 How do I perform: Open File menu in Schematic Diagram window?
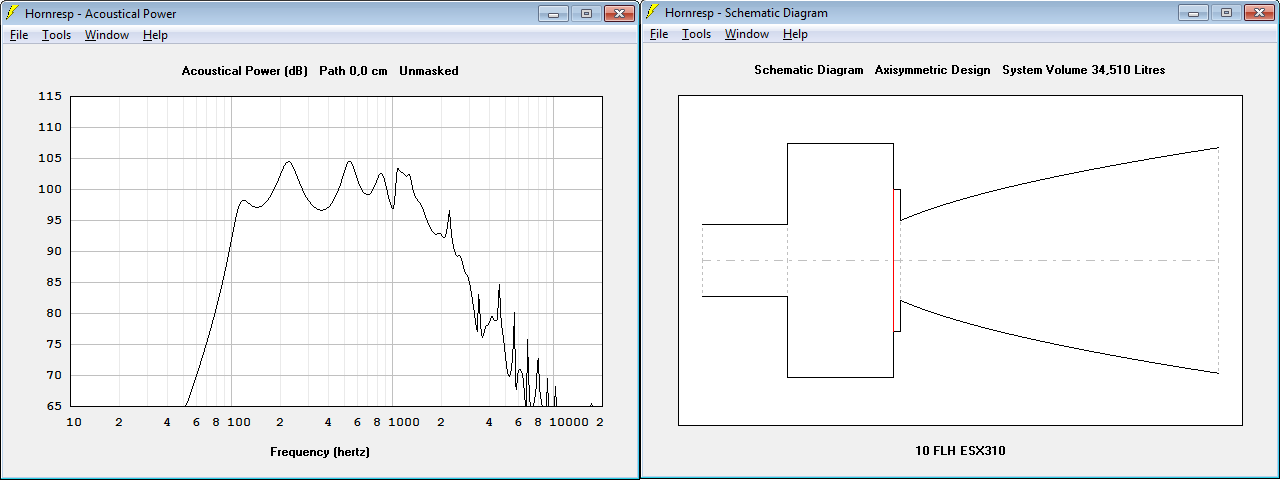point(659,34)
